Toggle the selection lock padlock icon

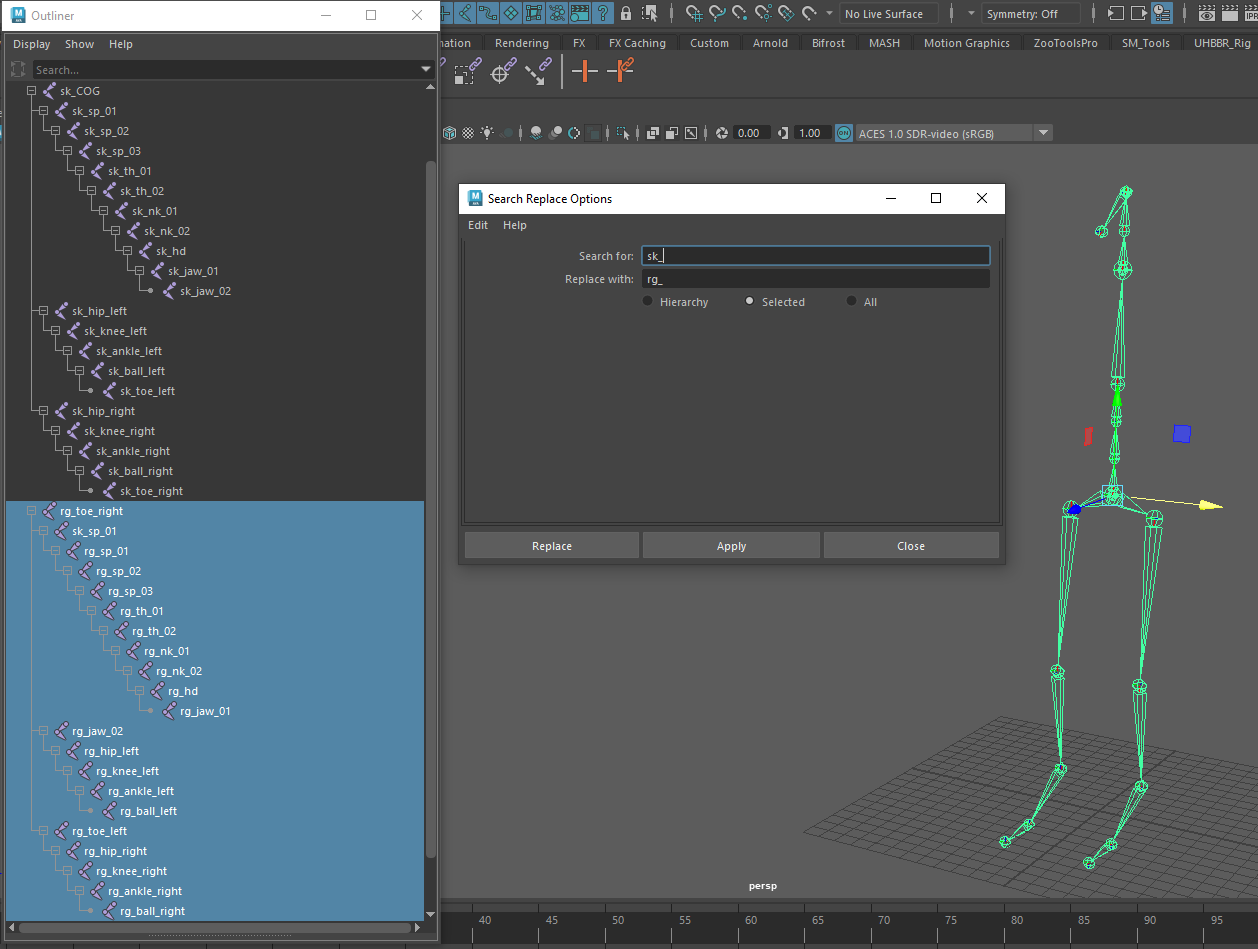click(626, 13)
